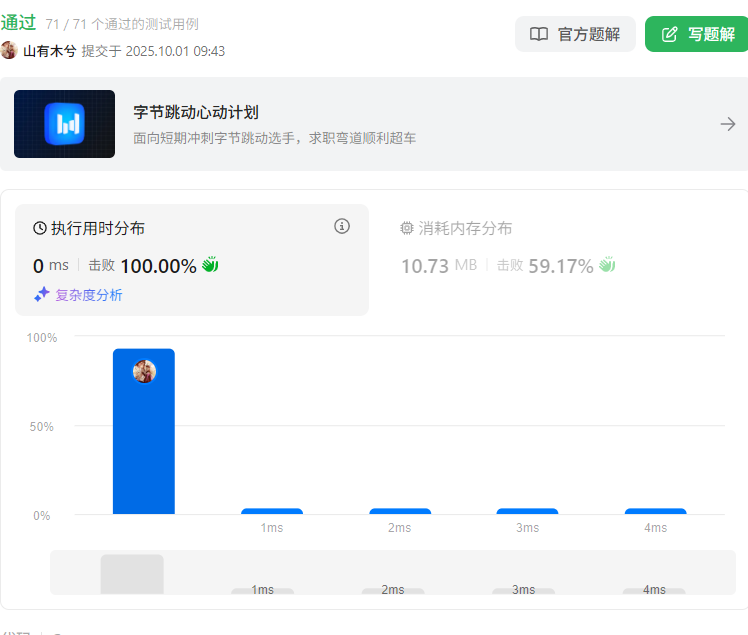Click the 4ms bar in the chart
Viewport: 748px width, 635px height.
click(x=655, y=511)
